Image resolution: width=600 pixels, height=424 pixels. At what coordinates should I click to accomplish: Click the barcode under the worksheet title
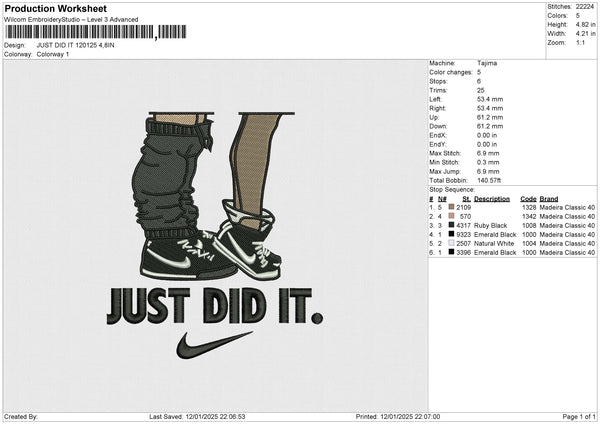click(x=95, y=32)
